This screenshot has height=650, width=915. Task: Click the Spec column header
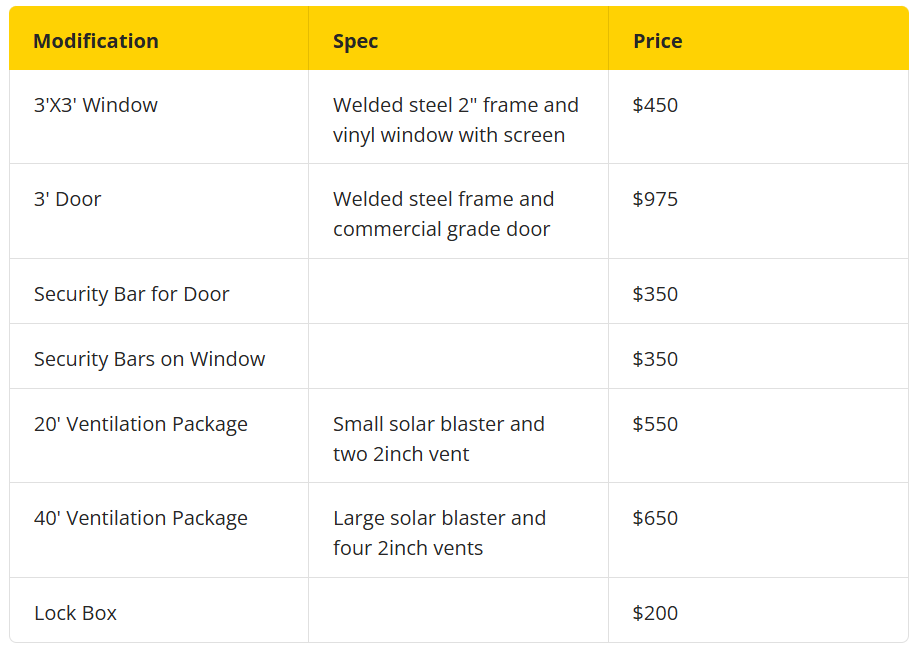355,41
